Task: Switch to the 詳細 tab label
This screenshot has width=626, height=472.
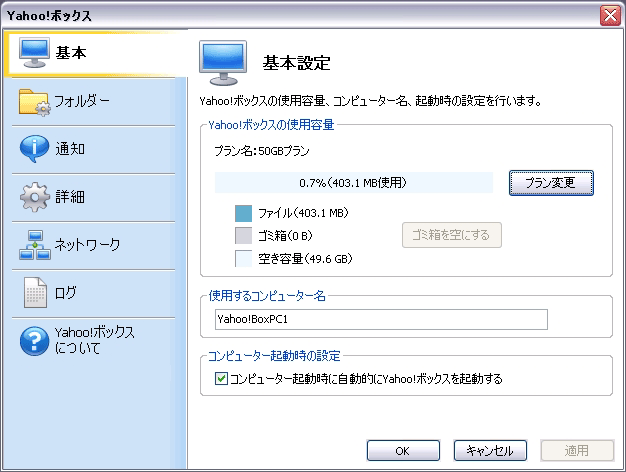Action: 70,197
